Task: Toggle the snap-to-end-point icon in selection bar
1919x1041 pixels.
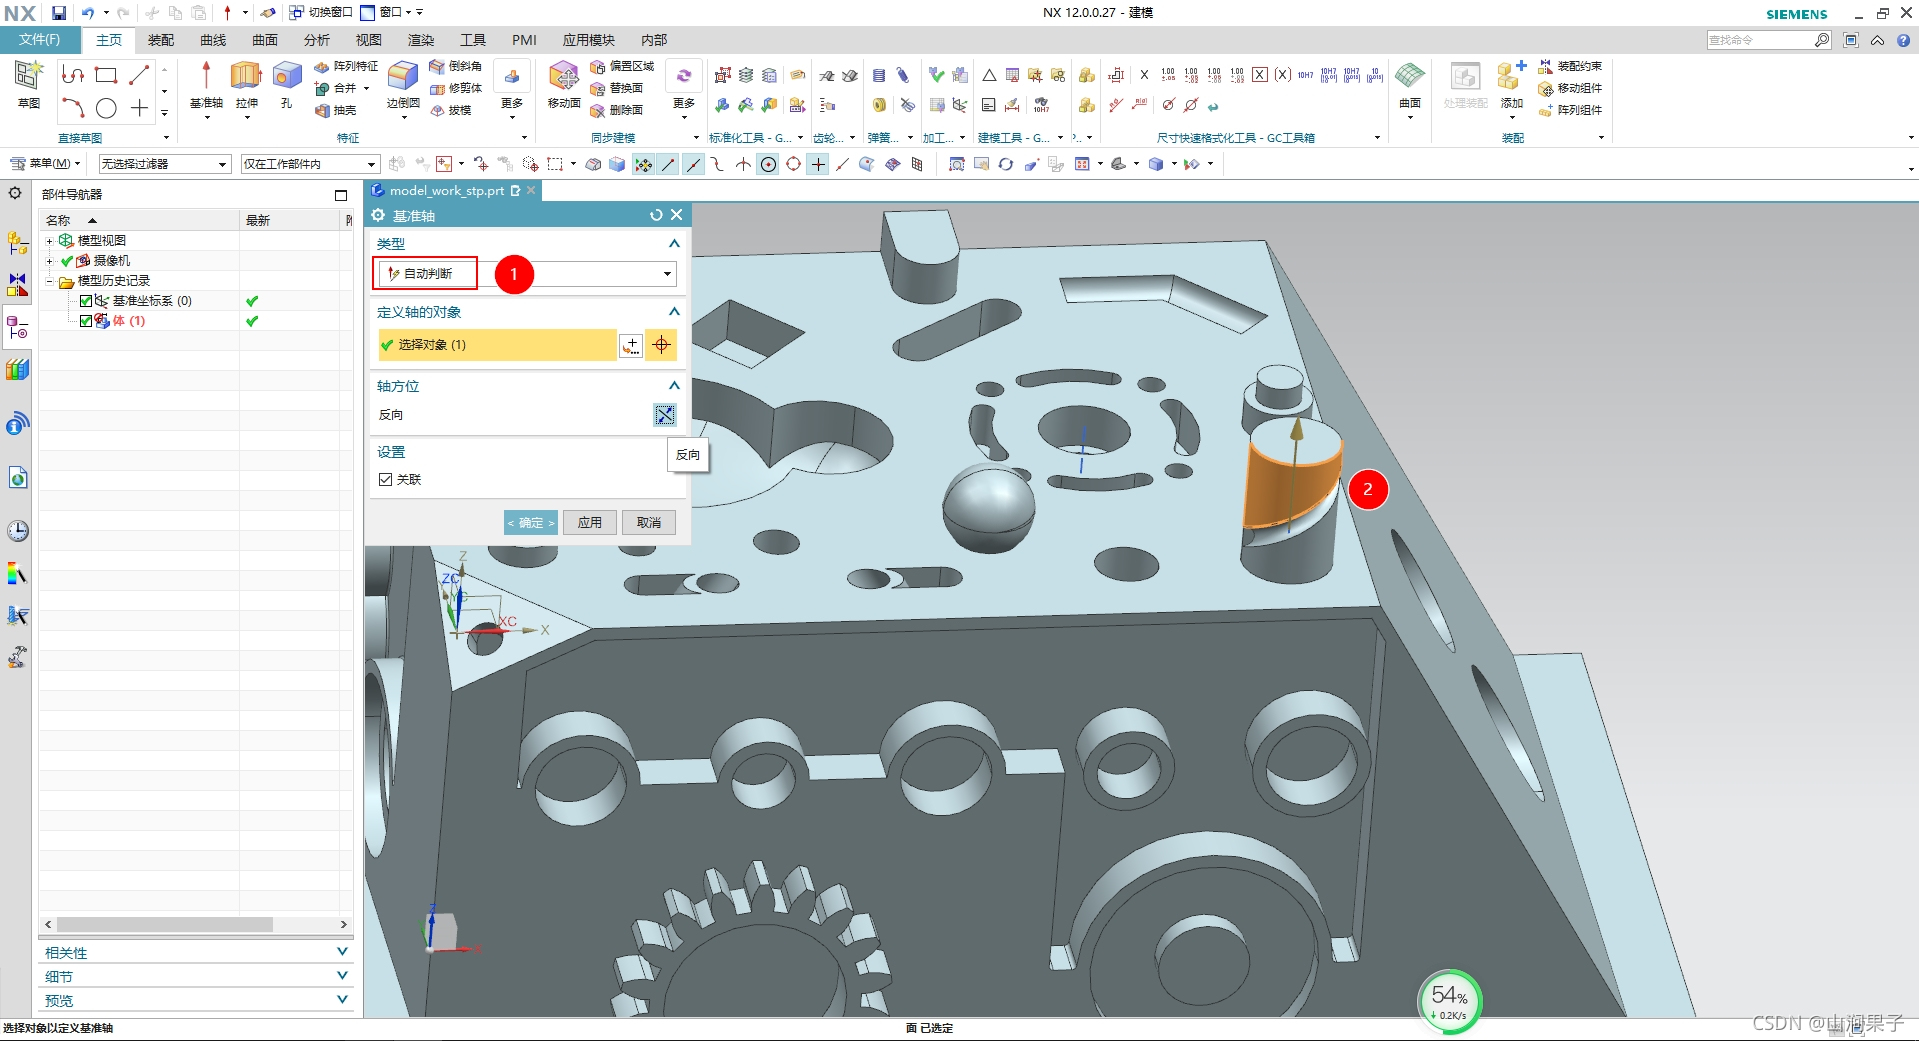Action: (668, 165)
